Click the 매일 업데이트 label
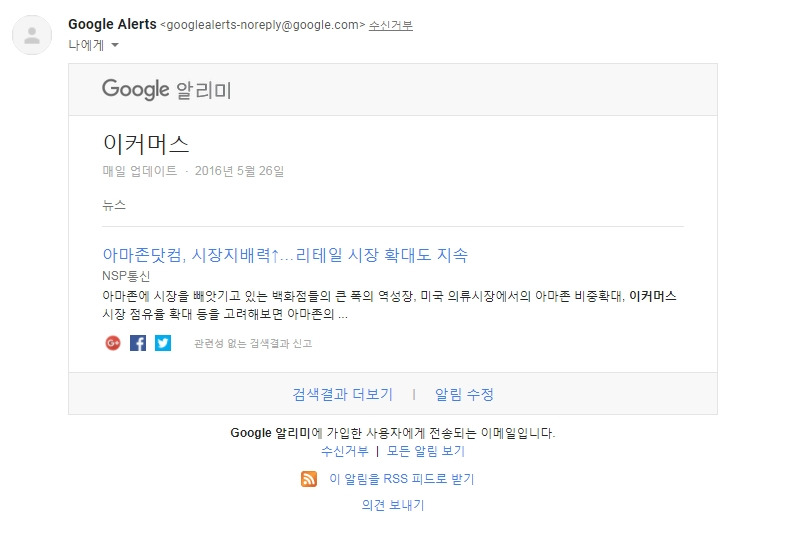This screenshot has height=542, width=793. click(140, 171)
